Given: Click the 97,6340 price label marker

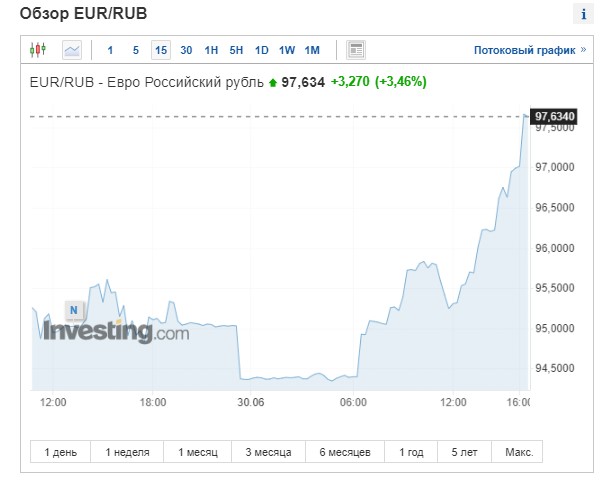Looking at the screenshot, I should [x=555, y=116].
